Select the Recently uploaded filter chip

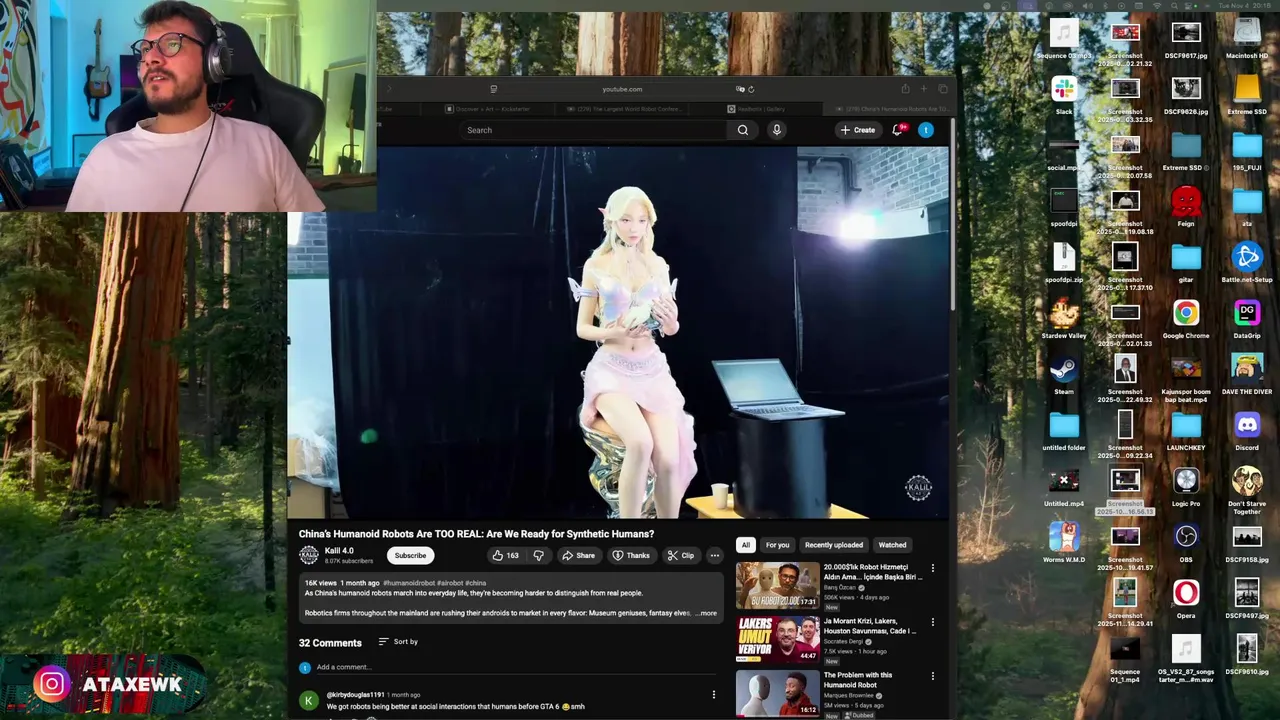pos(833,545)
